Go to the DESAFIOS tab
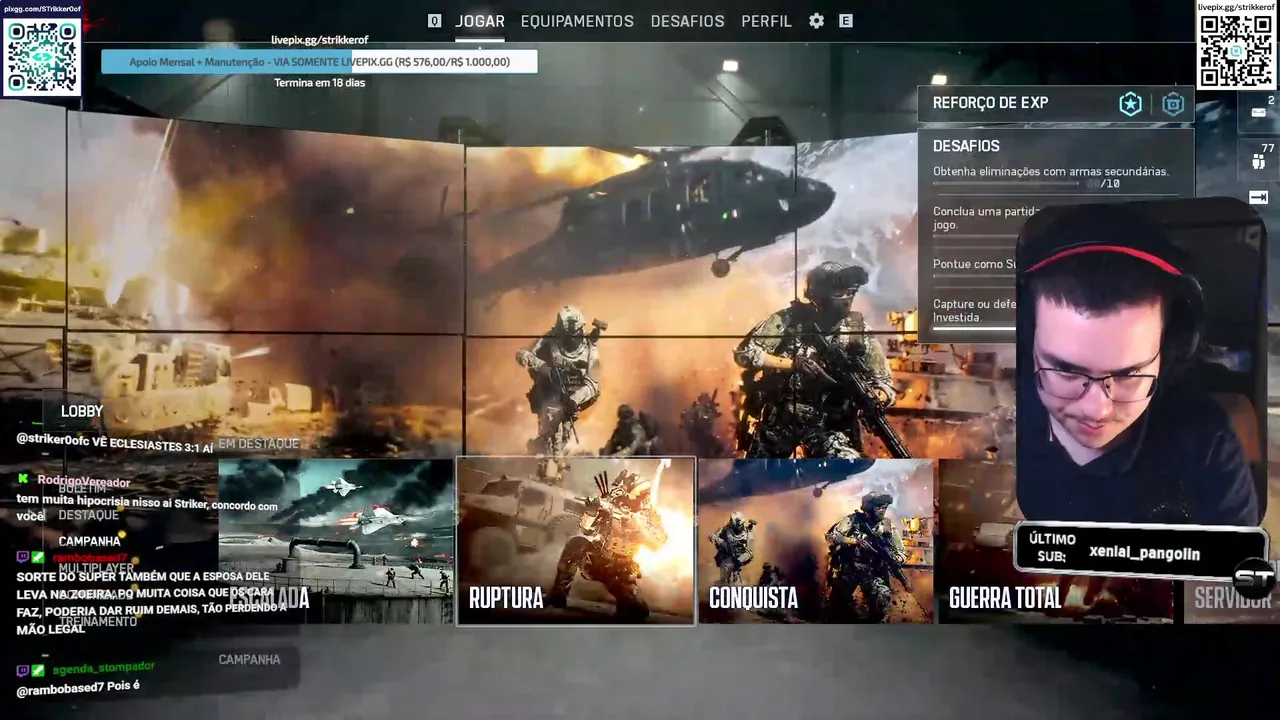 coord(687,21)
